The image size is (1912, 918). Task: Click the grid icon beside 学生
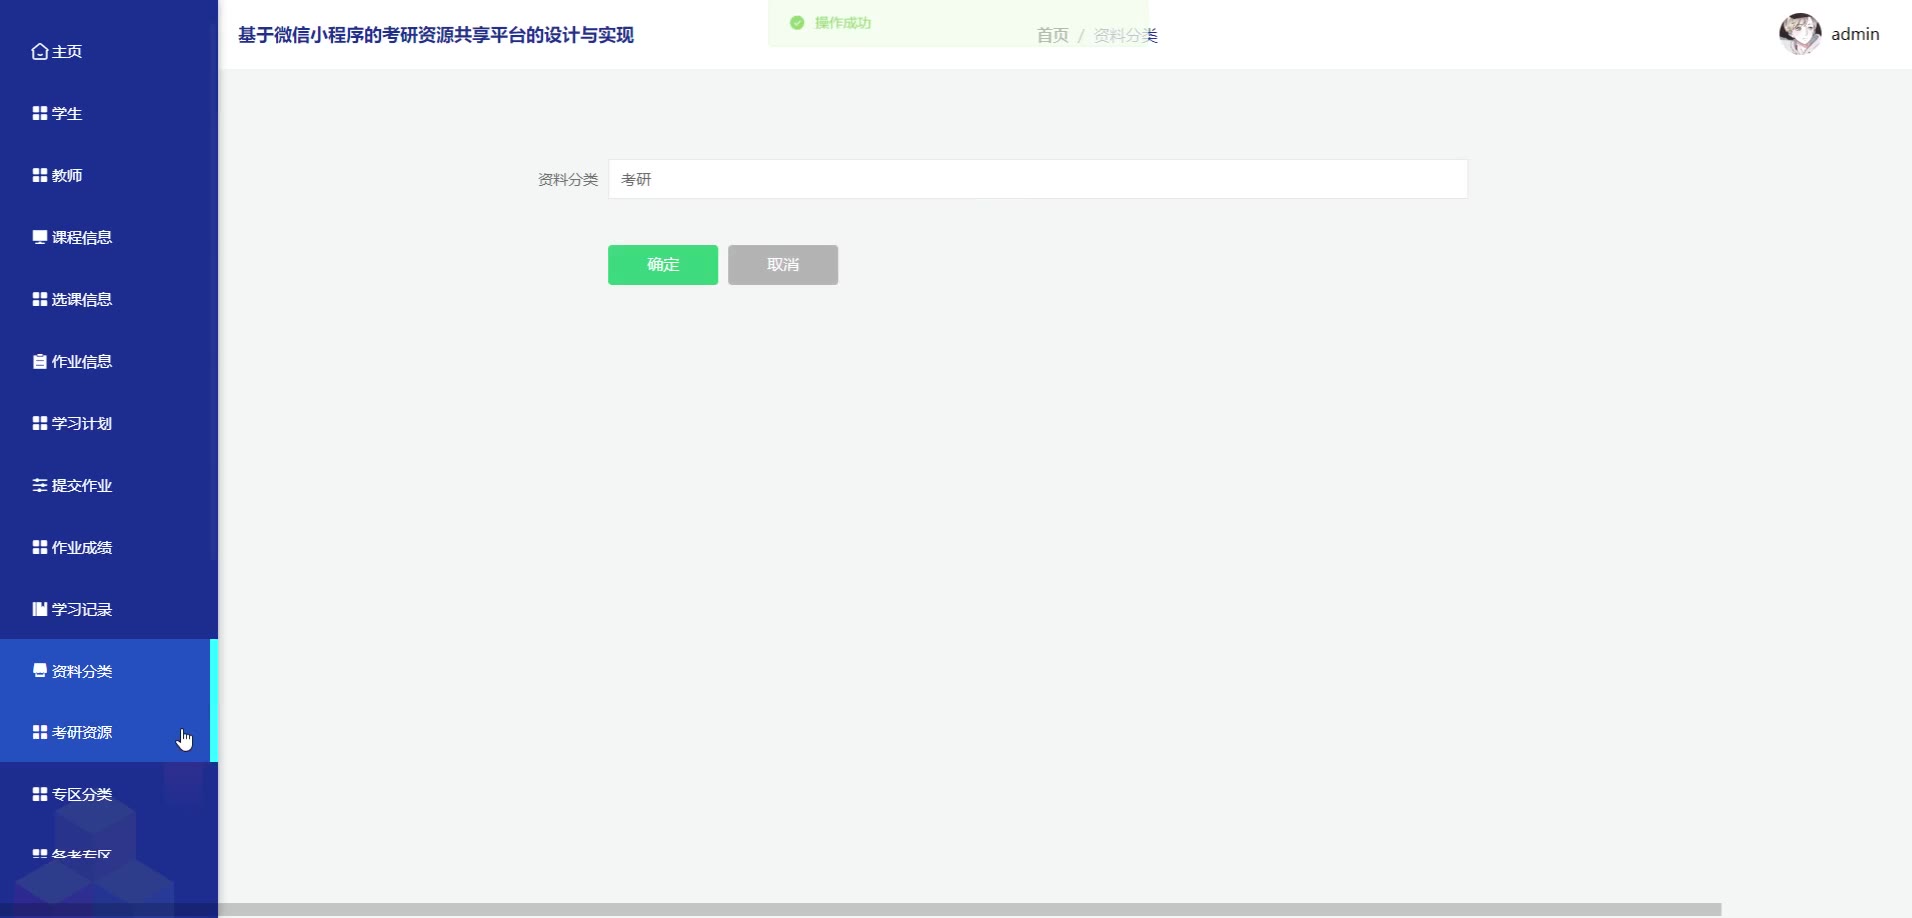pos(40,113)
